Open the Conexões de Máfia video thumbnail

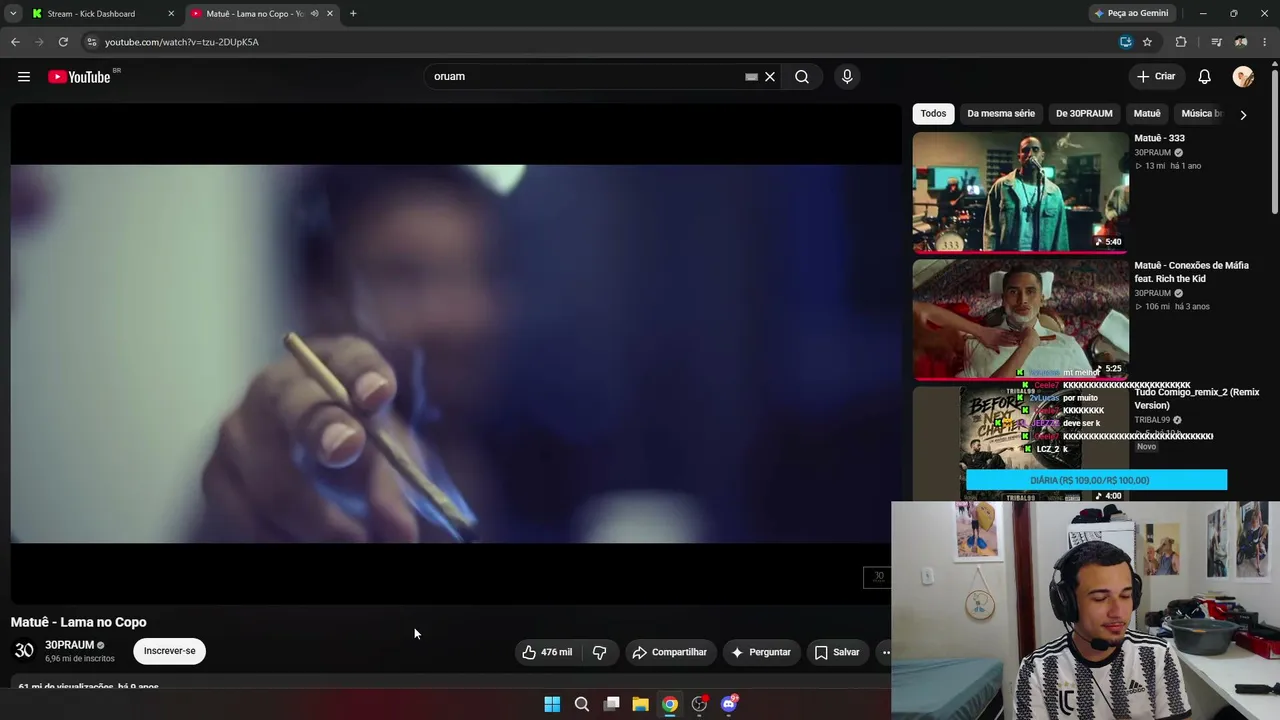(1020, 319)
